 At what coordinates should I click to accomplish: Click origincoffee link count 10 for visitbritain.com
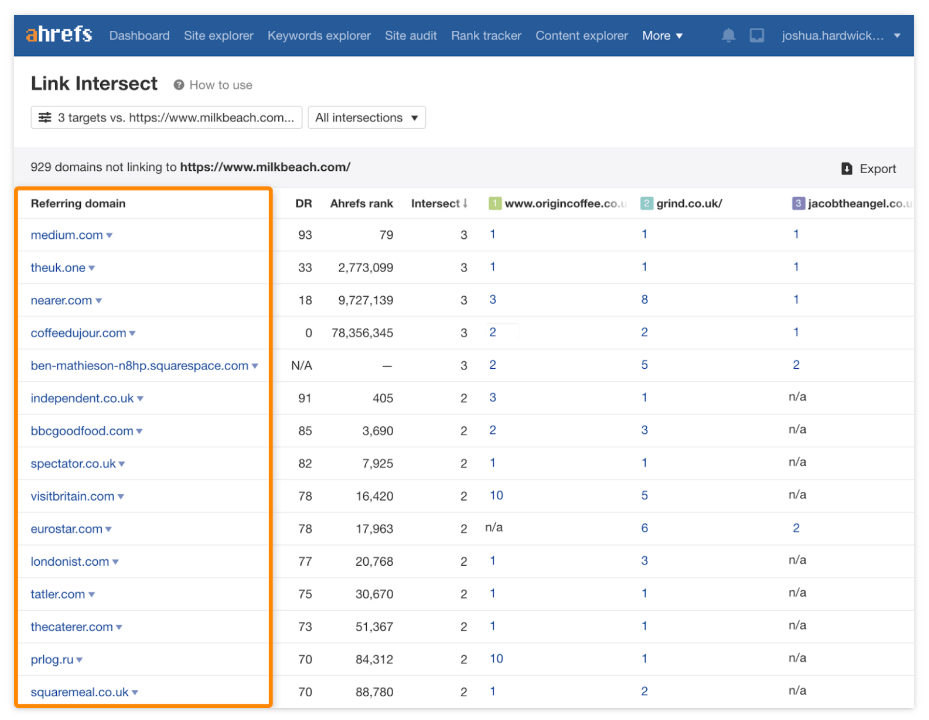point(496,495)
